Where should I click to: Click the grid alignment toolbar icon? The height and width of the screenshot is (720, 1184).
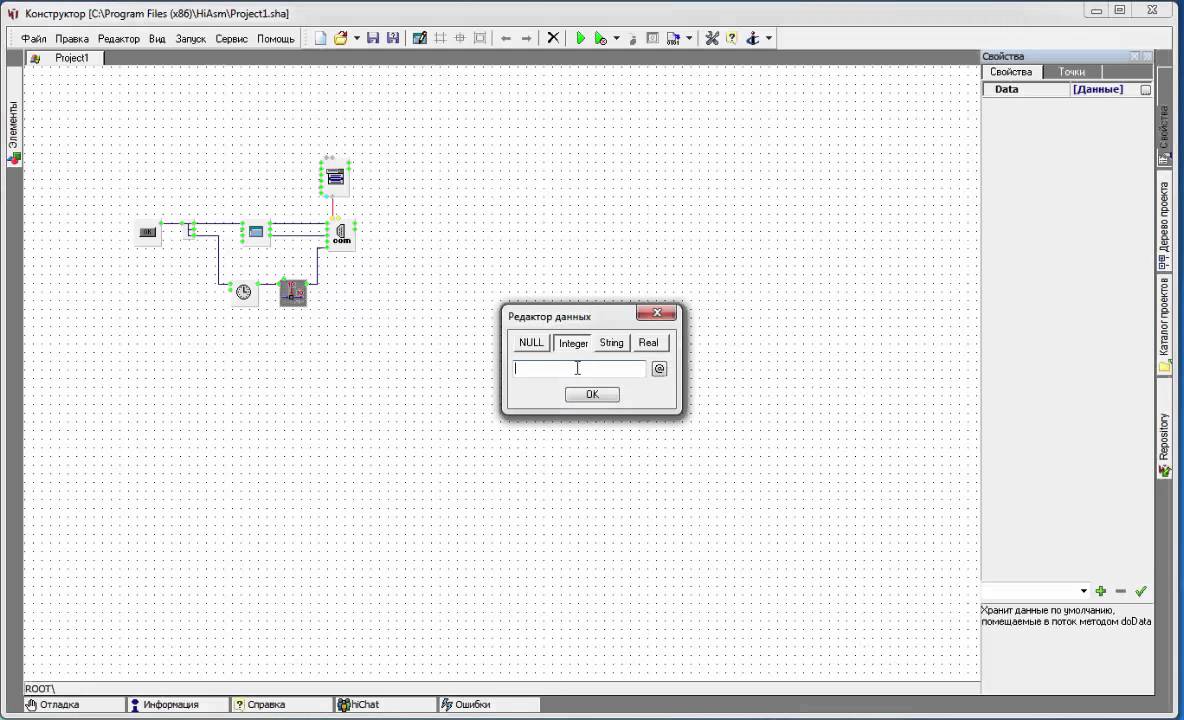tap(440, 38)
